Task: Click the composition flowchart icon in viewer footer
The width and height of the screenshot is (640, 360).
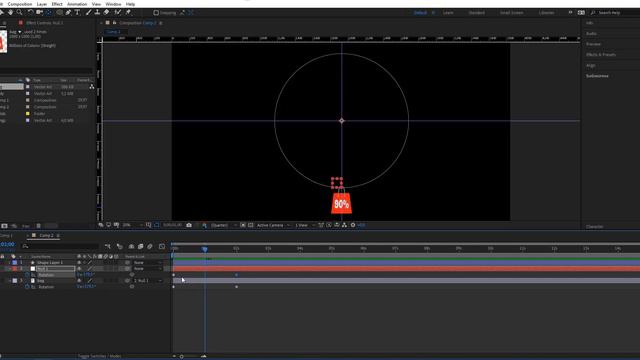Action: tap(344, 225)
